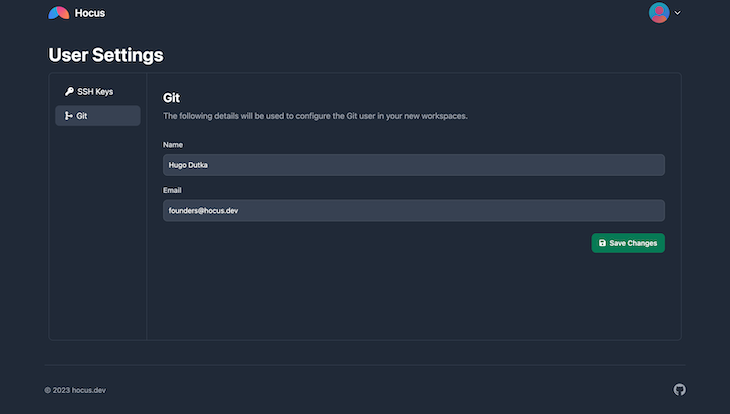
Task: Click the key icon beside SSH Keys
Action: 69,92
